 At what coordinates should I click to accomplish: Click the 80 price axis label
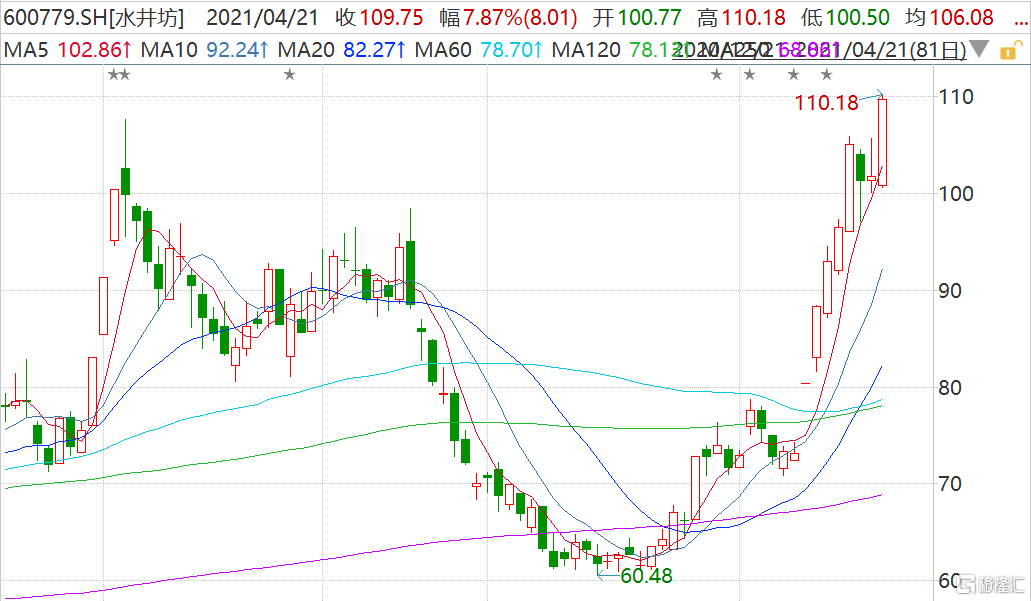[x=950, y=387]
